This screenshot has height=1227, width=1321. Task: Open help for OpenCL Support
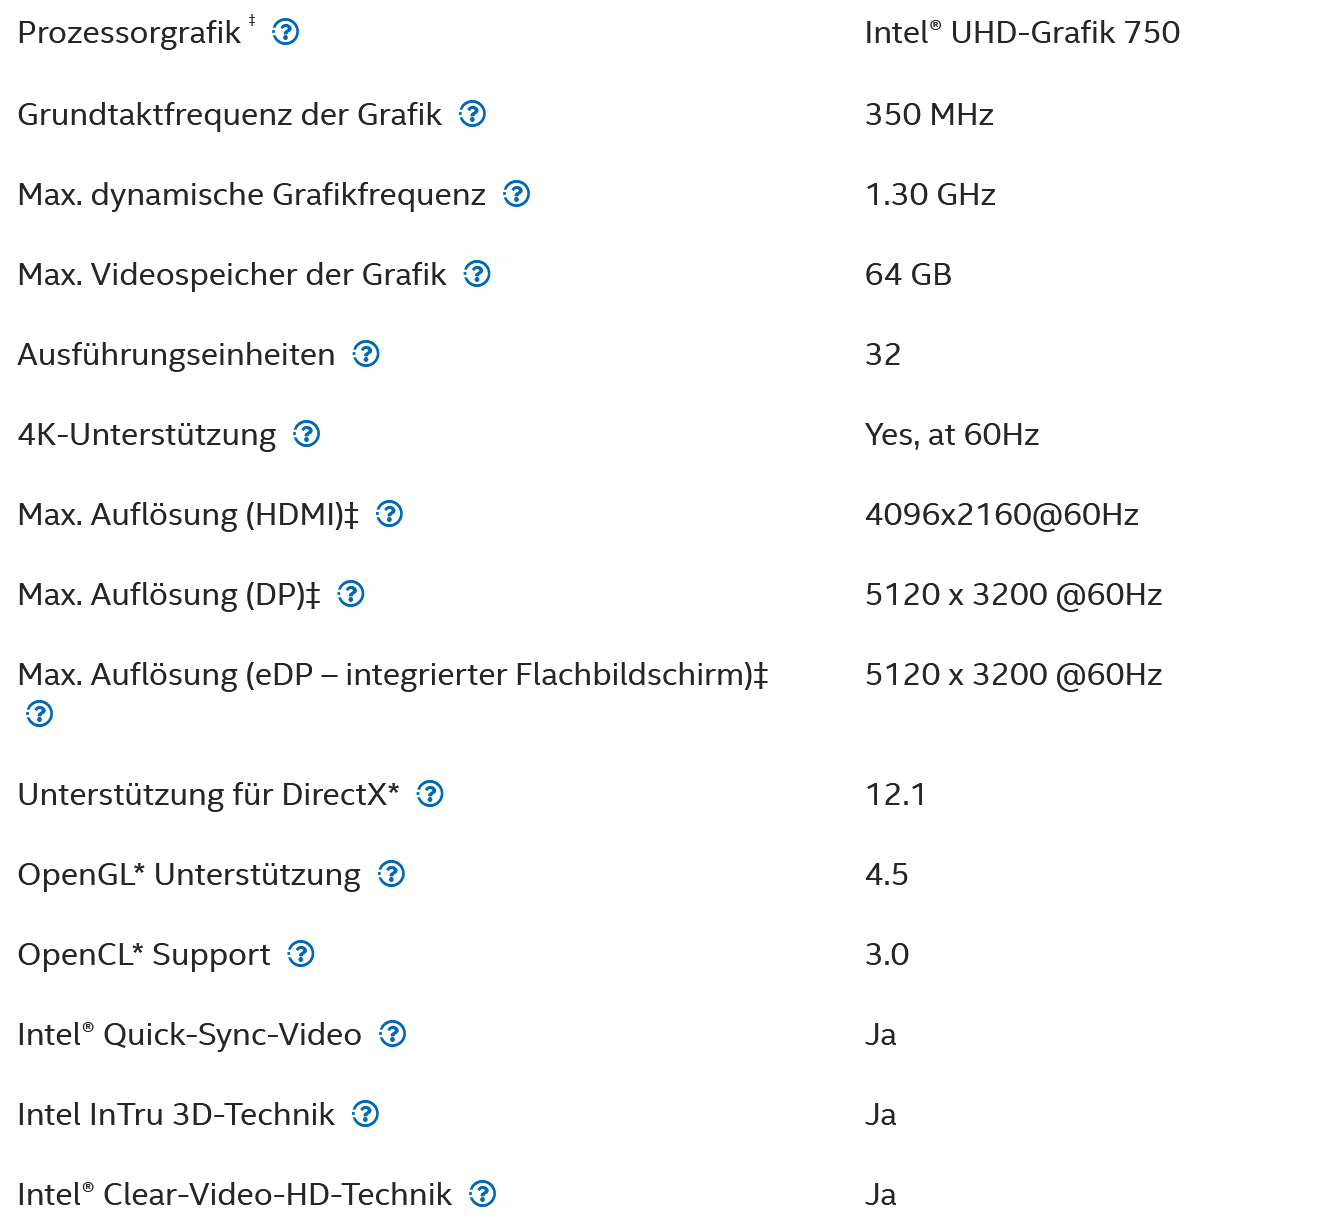click(301, 954)
